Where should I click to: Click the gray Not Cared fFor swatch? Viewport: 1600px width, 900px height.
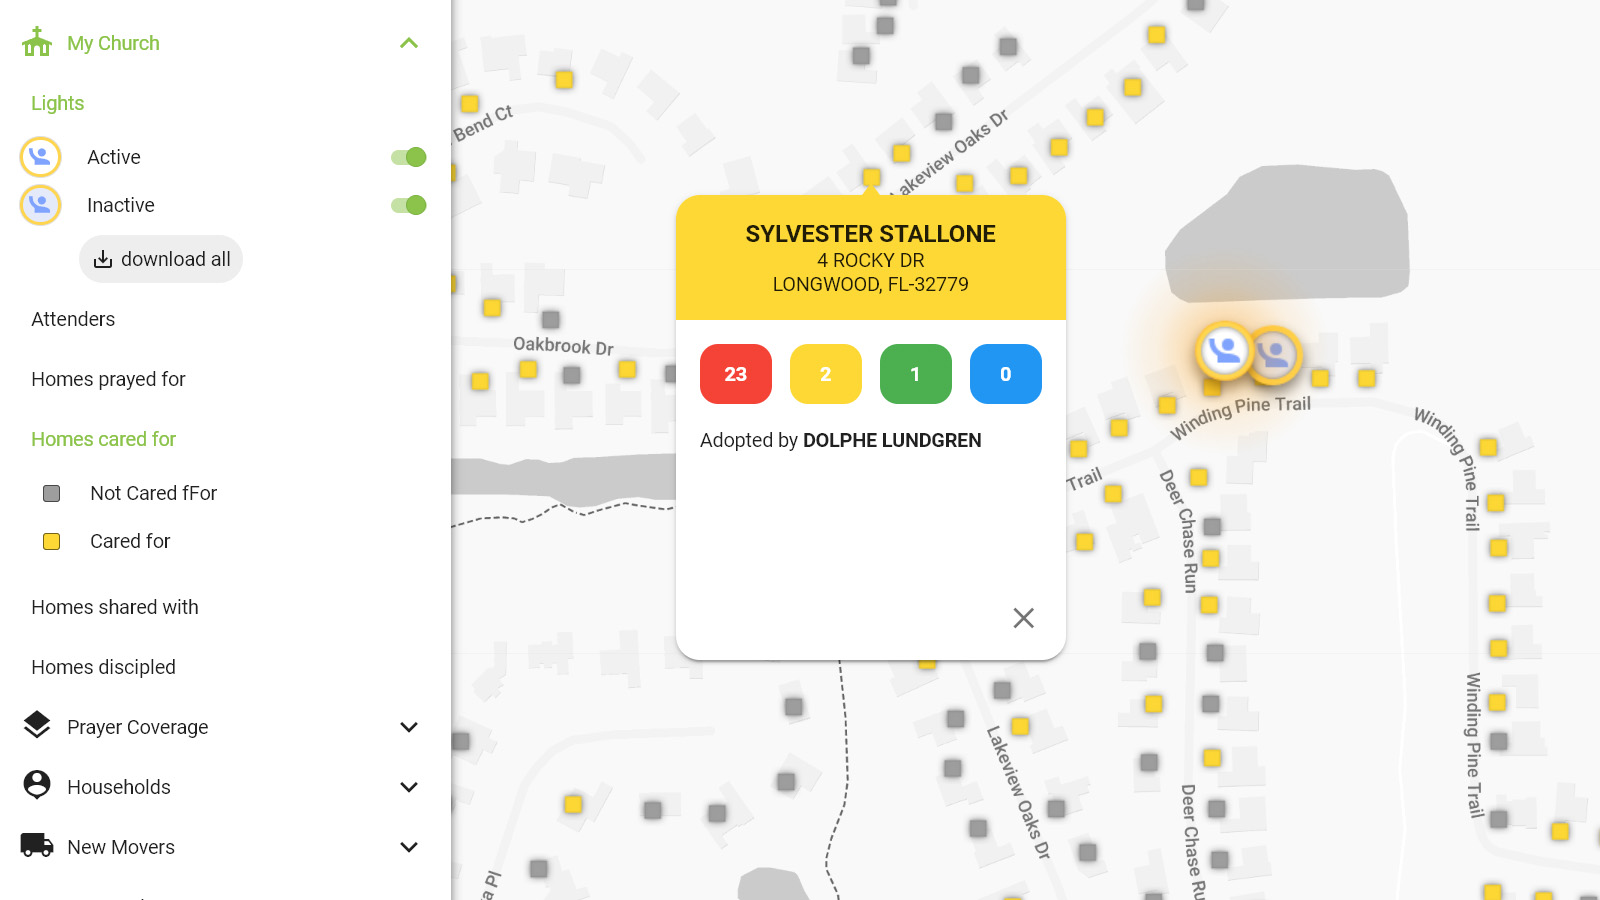click(x=52, y=493)
